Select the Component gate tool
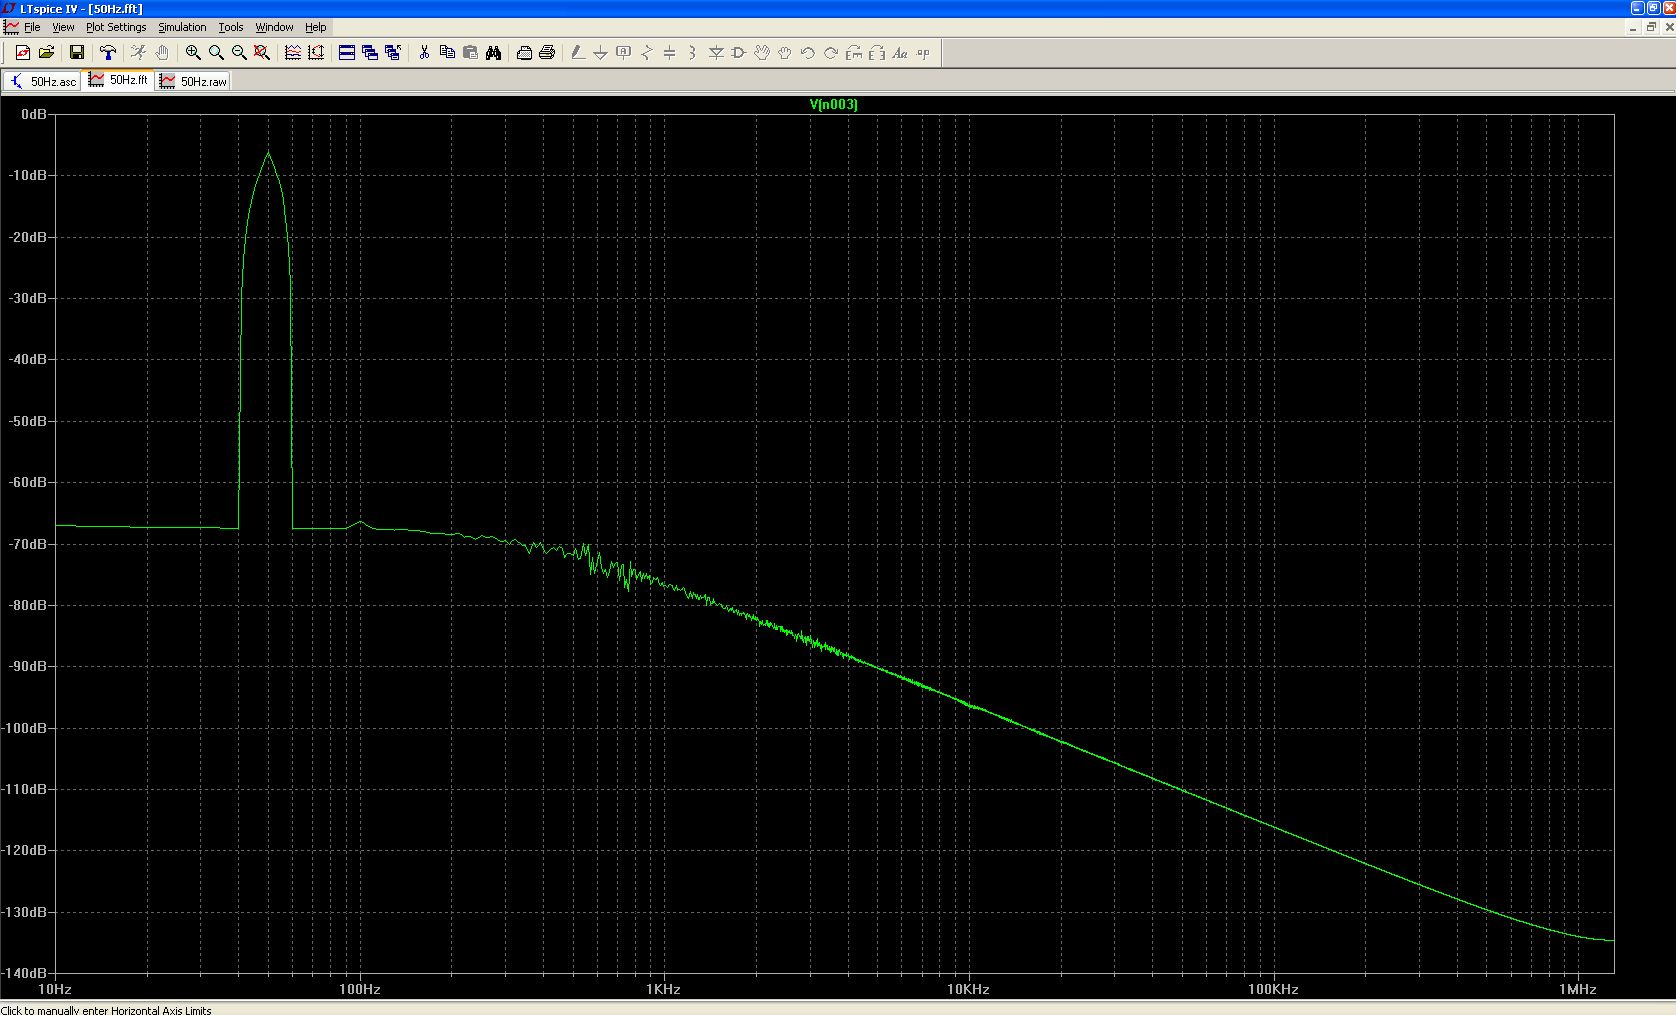The height and width of the screenshot is (1015, 1676). tap(739, 53)
